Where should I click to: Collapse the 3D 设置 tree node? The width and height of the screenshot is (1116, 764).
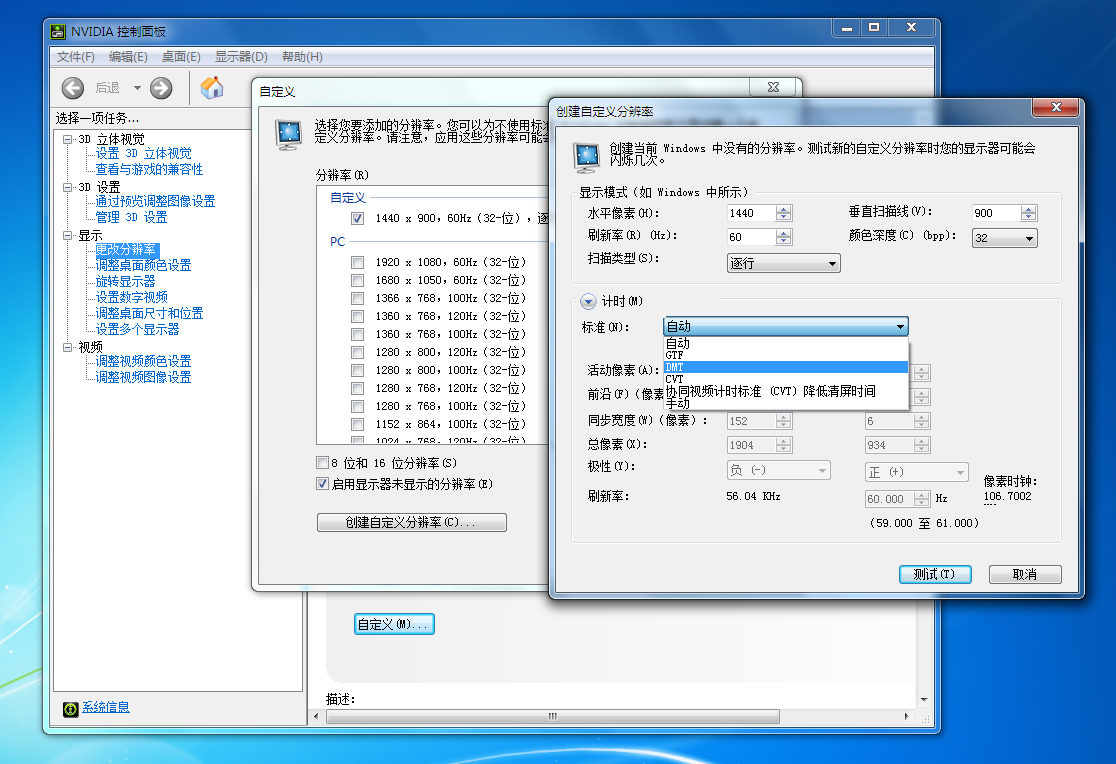tap(68, 187)
